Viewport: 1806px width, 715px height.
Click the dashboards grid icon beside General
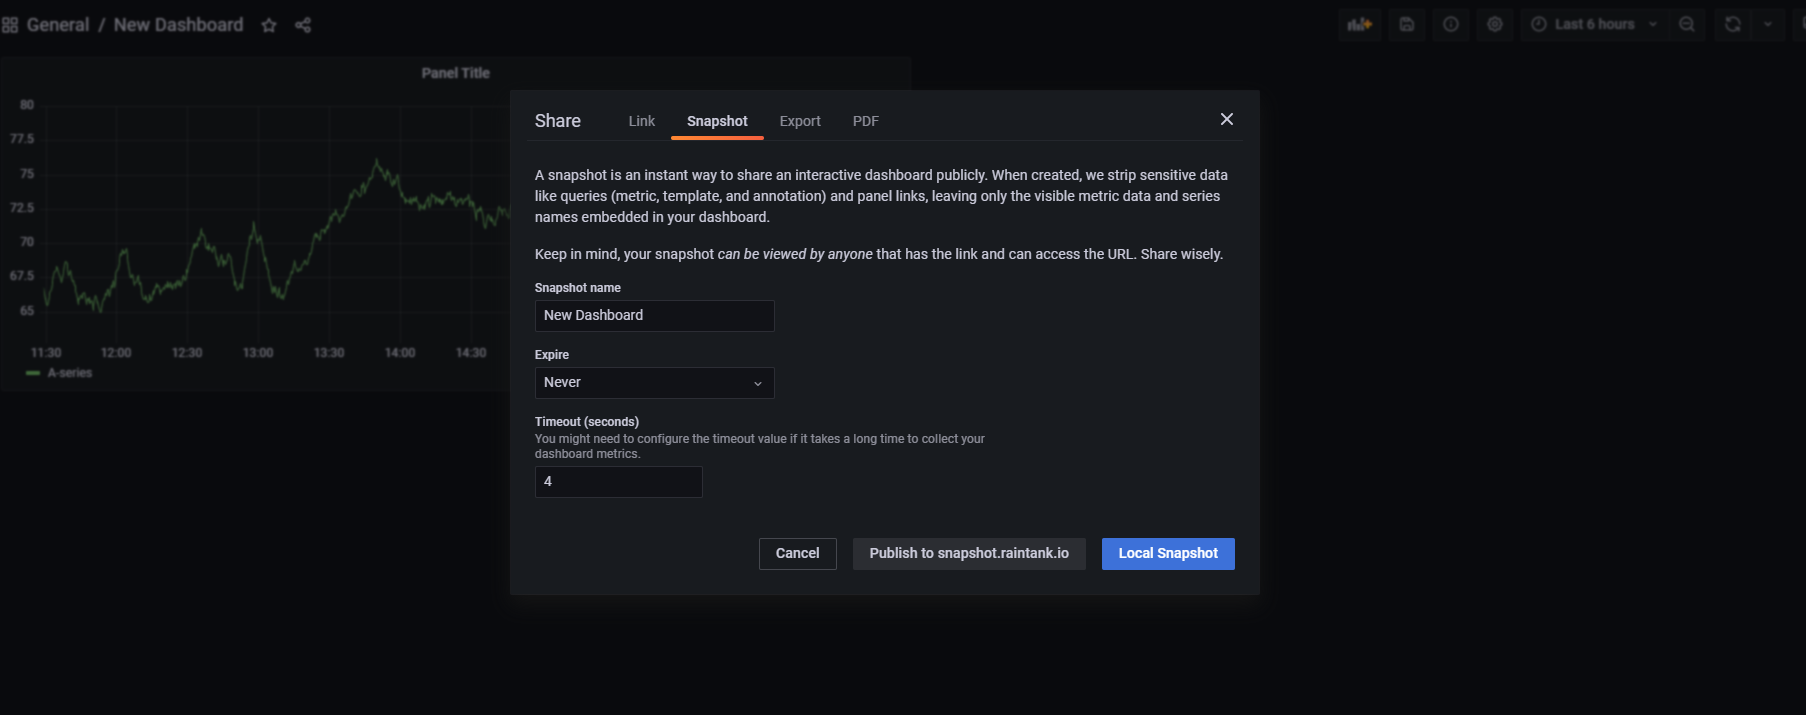coord(10,25)
